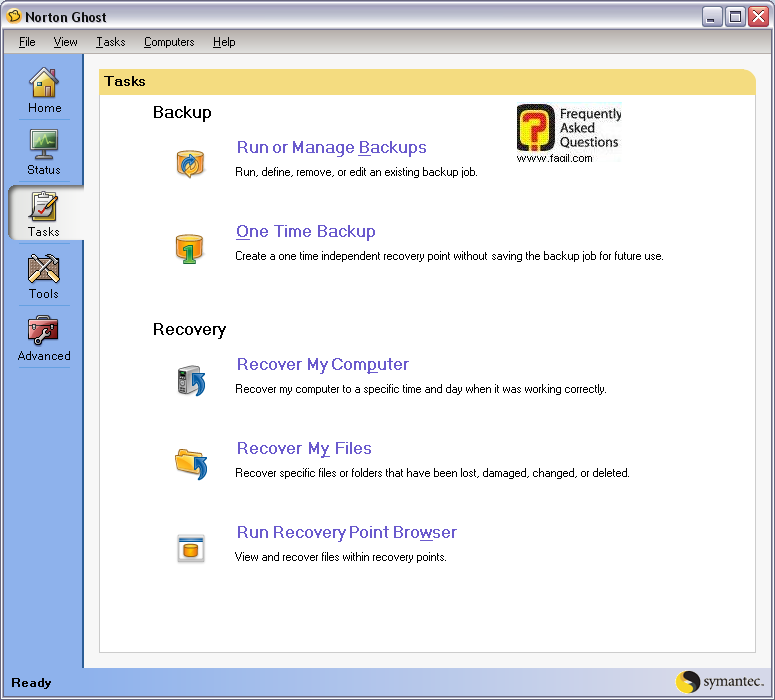Open the Tasks menu in menu bar
This screenshot has width=775, height=700.
[111, 42]
